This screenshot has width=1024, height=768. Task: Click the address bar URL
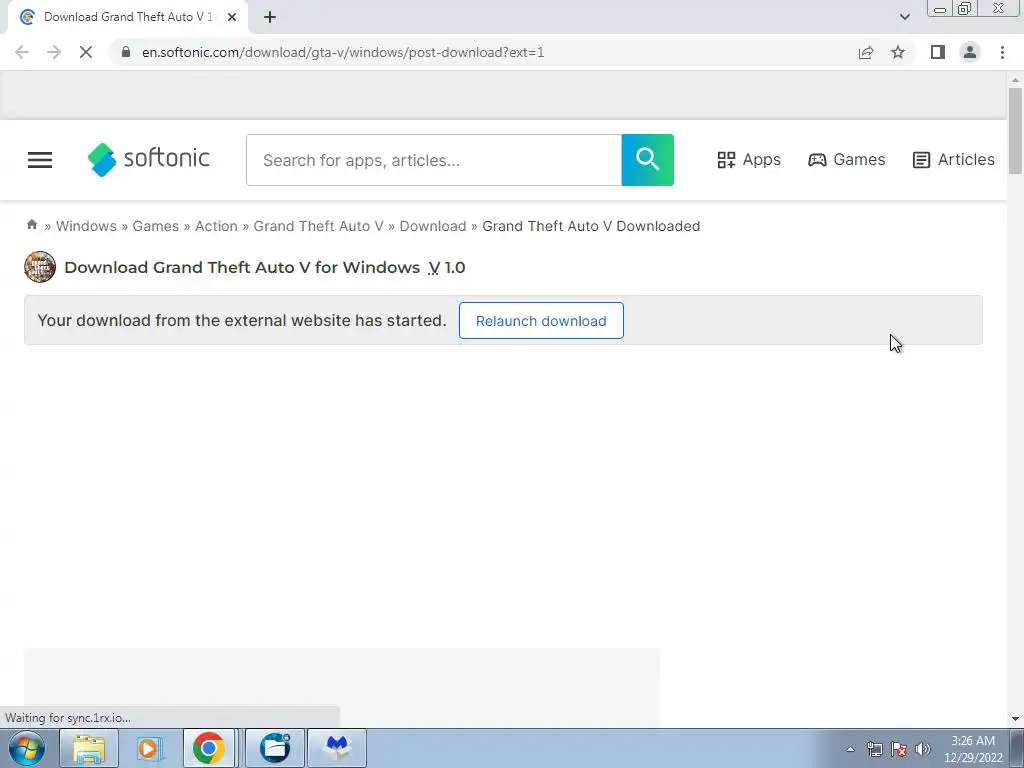click(343, 52)
